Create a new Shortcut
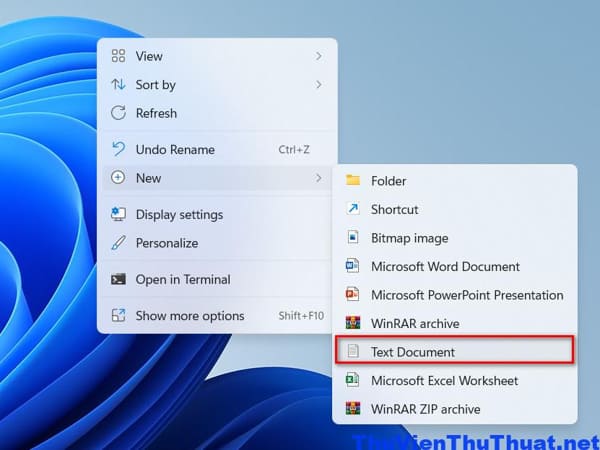 point(455,209)
